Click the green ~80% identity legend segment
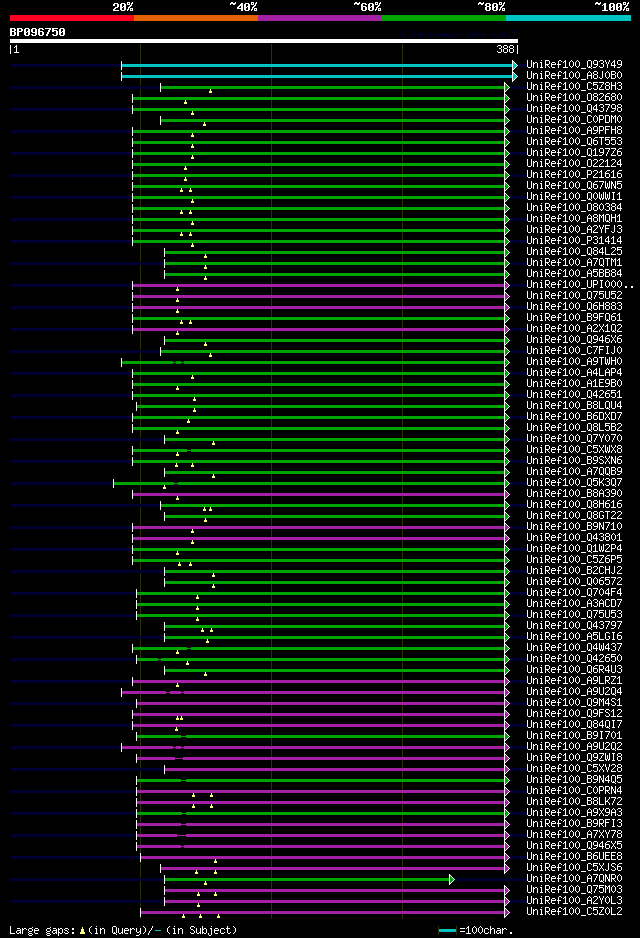 (444, 18)
